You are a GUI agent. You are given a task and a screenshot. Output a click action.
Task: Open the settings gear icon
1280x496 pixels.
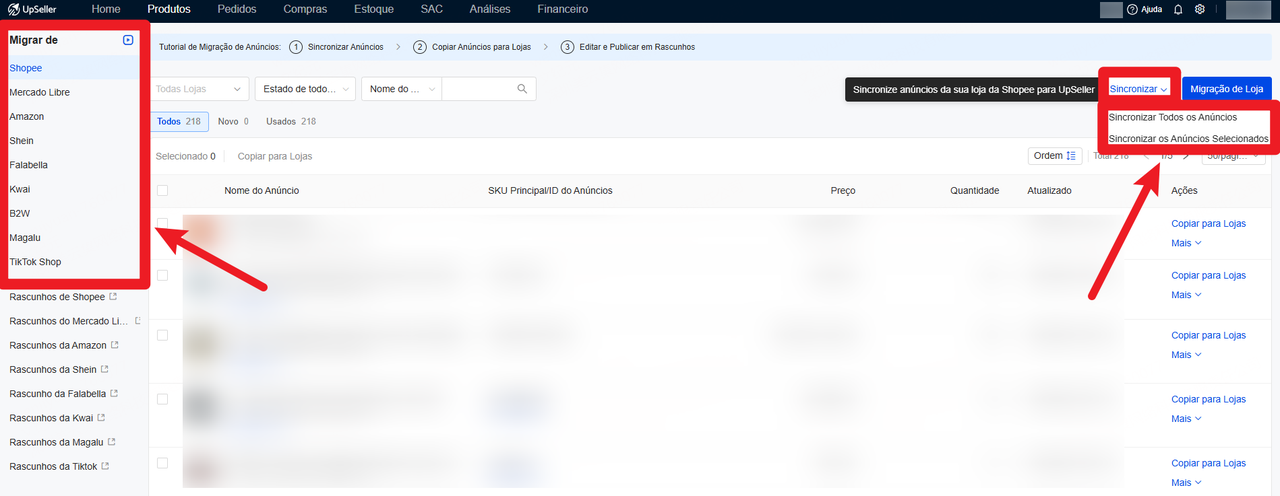1200,10
